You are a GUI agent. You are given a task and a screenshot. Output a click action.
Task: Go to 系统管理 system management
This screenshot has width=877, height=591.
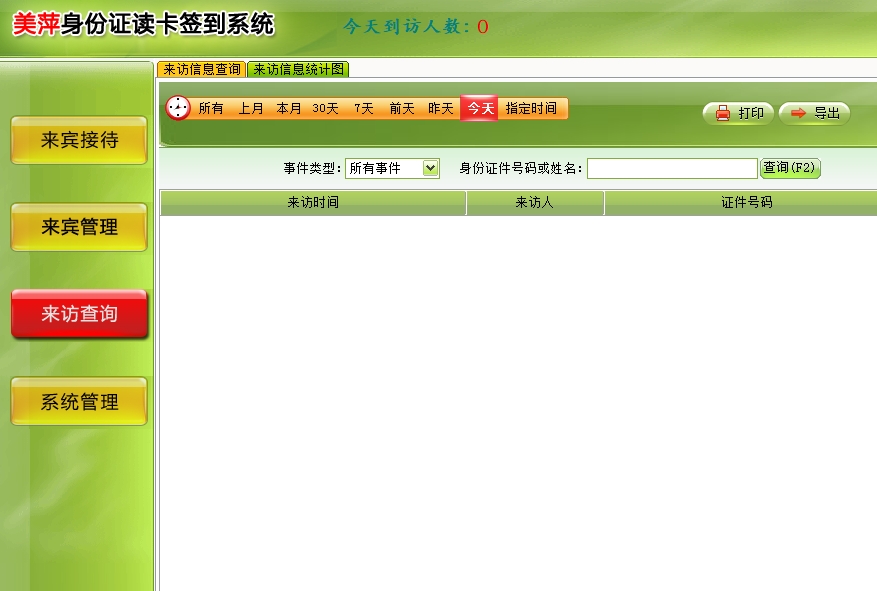pyautogui.click(x=79, y=402)
